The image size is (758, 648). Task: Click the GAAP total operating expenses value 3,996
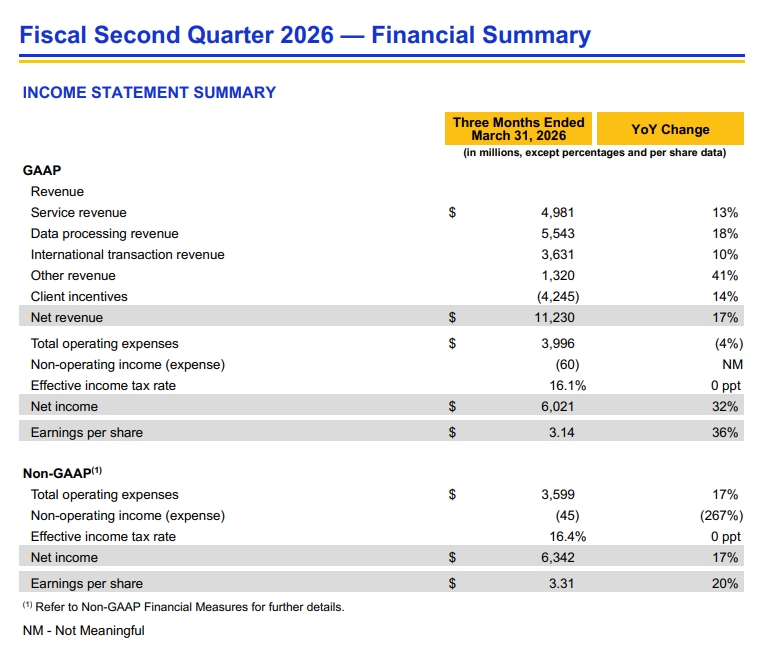tap(557, 343)
